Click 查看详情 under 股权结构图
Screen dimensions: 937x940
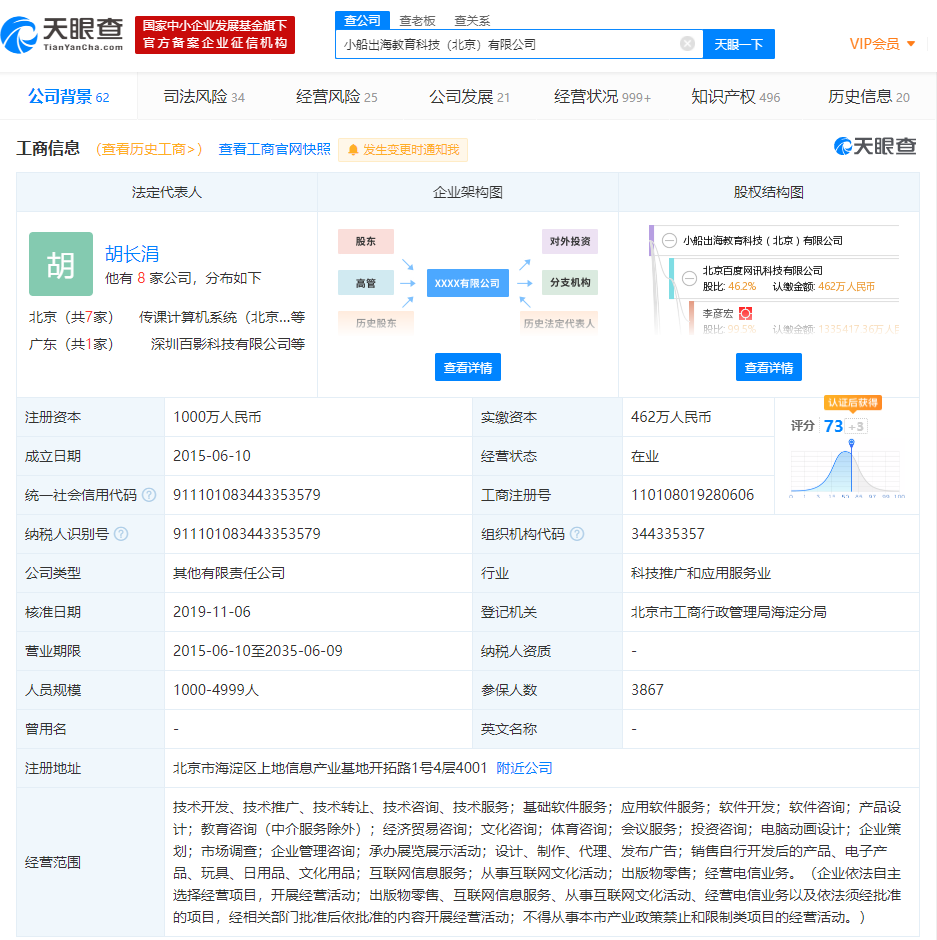pyautogui.click(x=769, y=367)
